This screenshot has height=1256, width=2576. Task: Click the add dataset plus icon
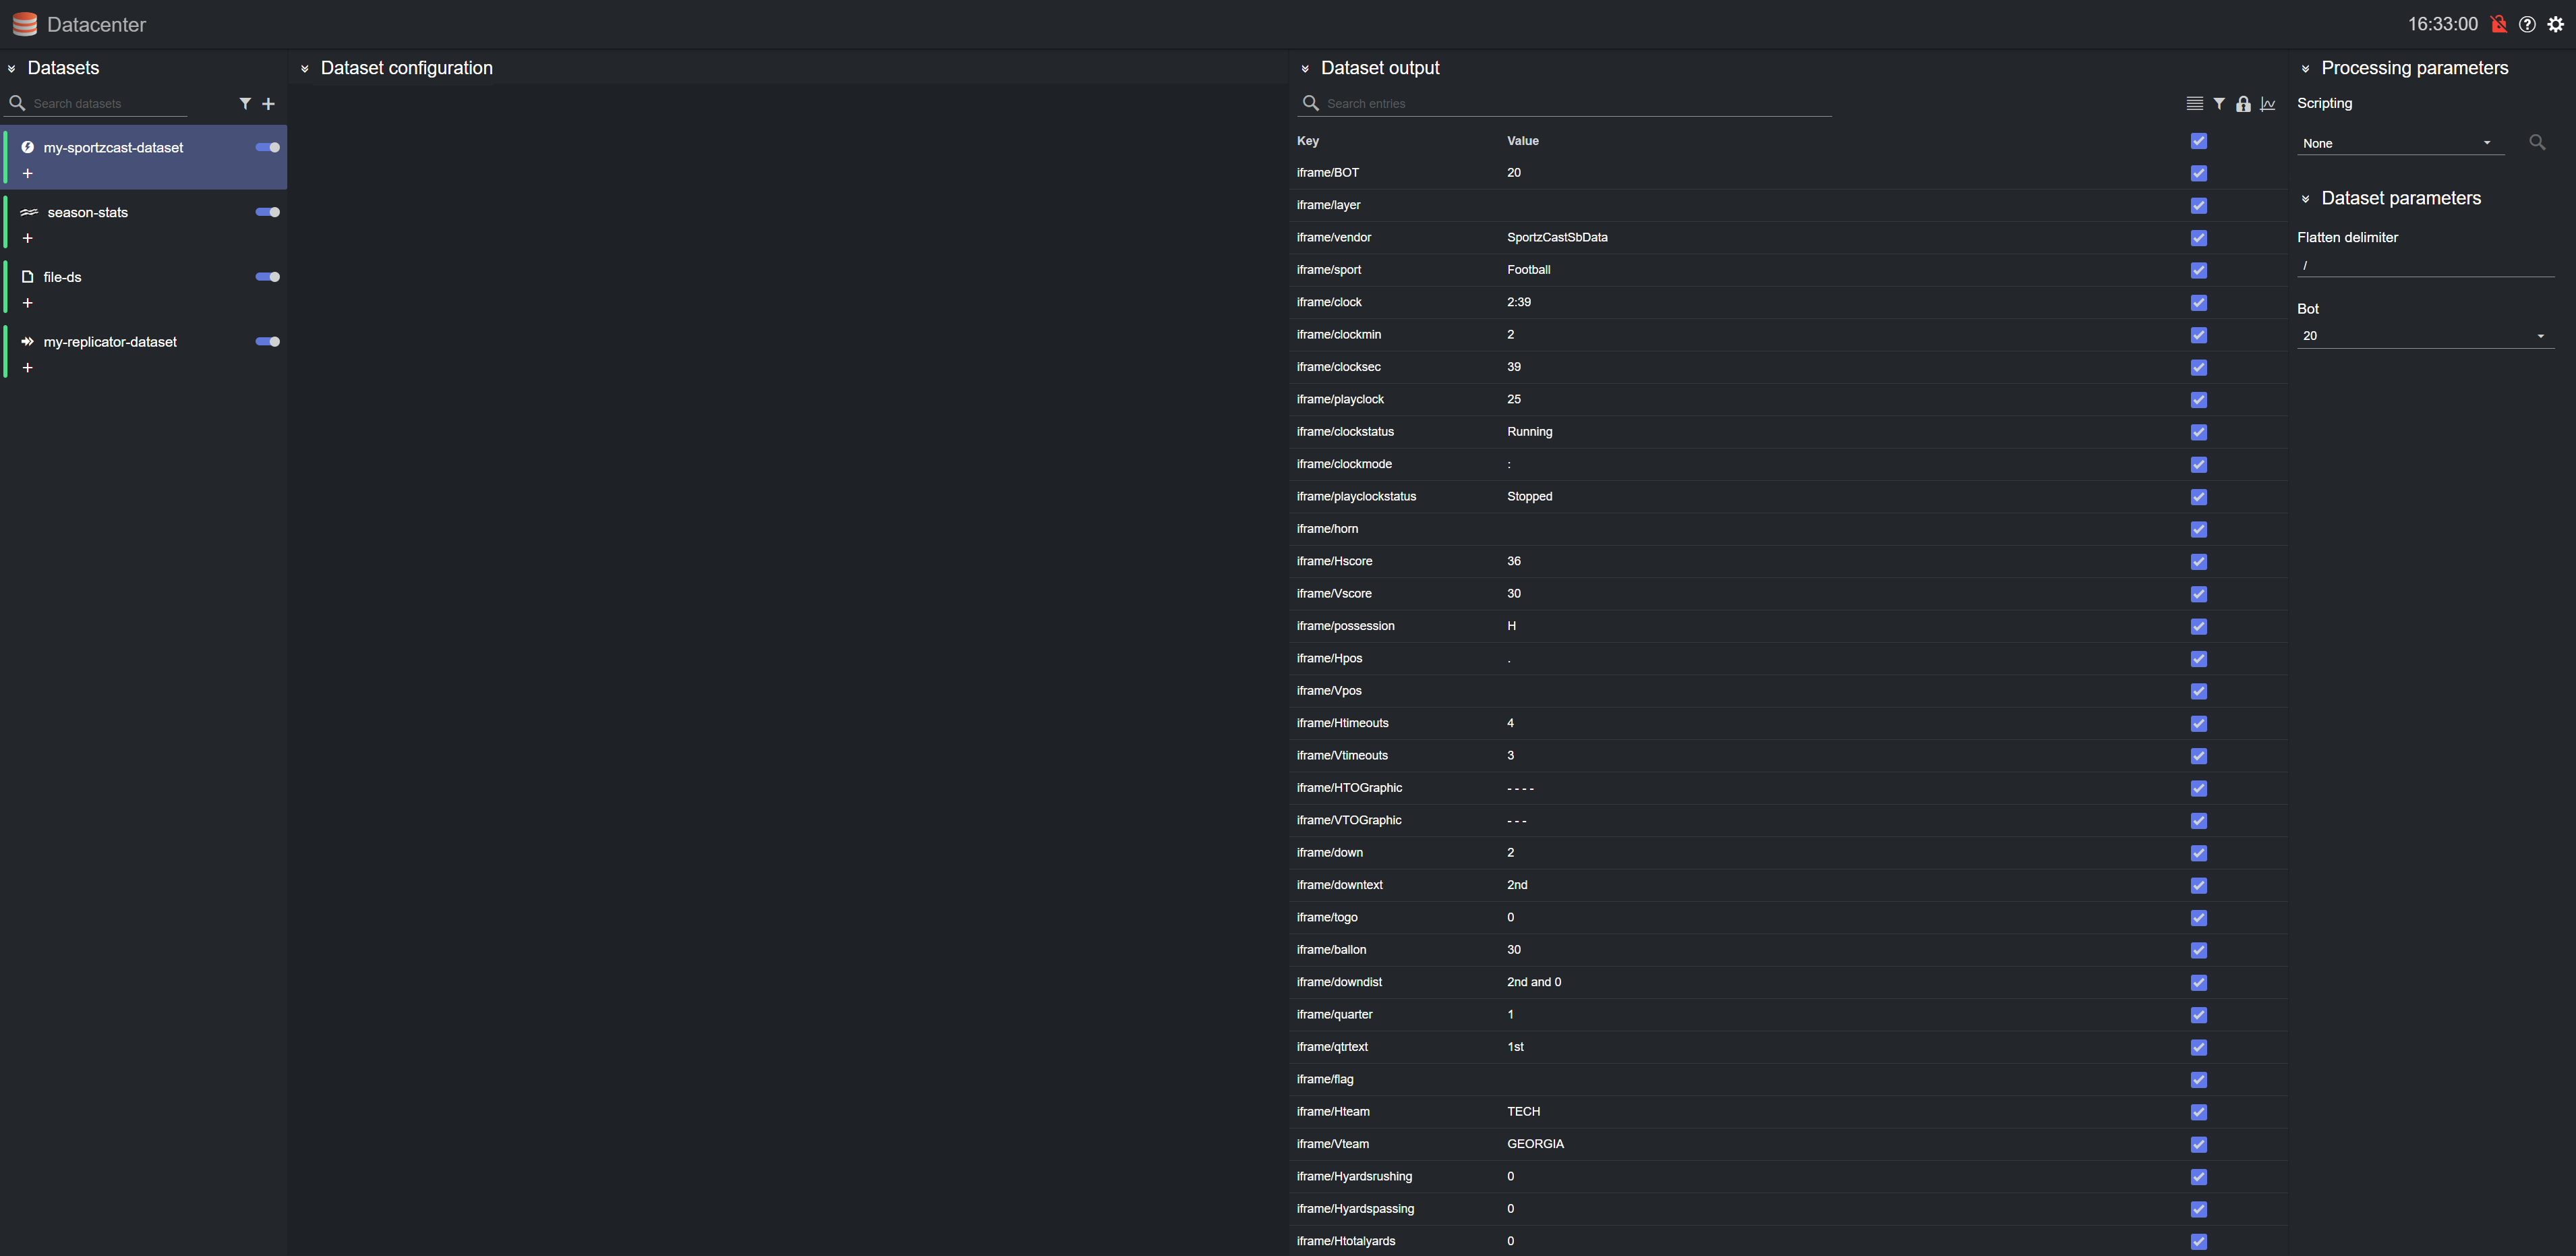pyautogui.click(x=268, y=104)
